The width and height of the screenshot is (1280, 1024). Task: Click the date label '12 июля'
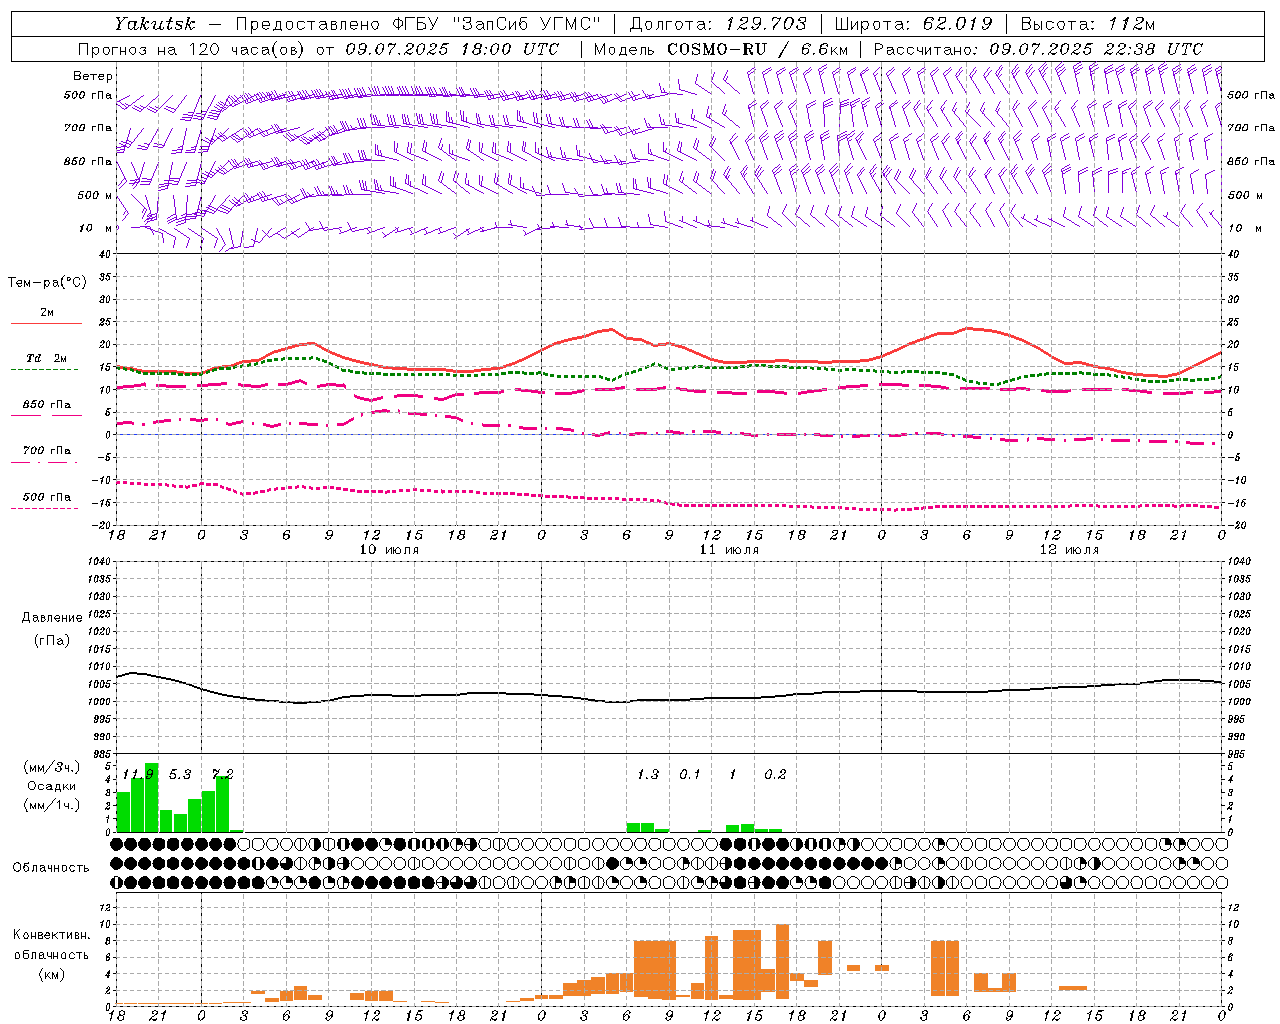[x=1069, y=550]
